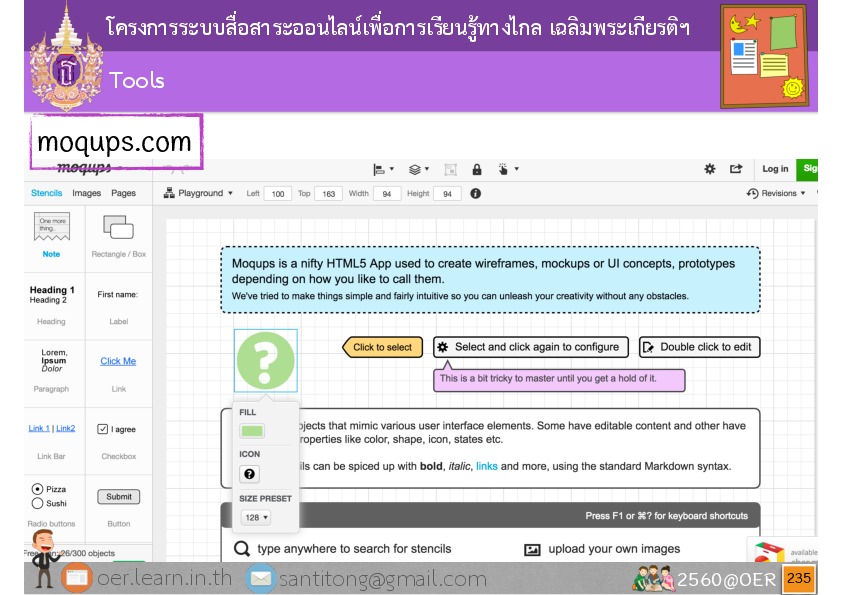Click the stacked layers arrange icon
The width and height of the screenshot is (842, 595).
click(x=418, y=170)
